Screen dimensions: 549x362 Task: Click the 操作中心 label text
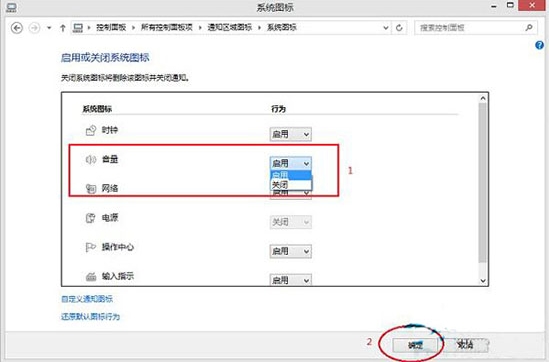click(118, 247)
